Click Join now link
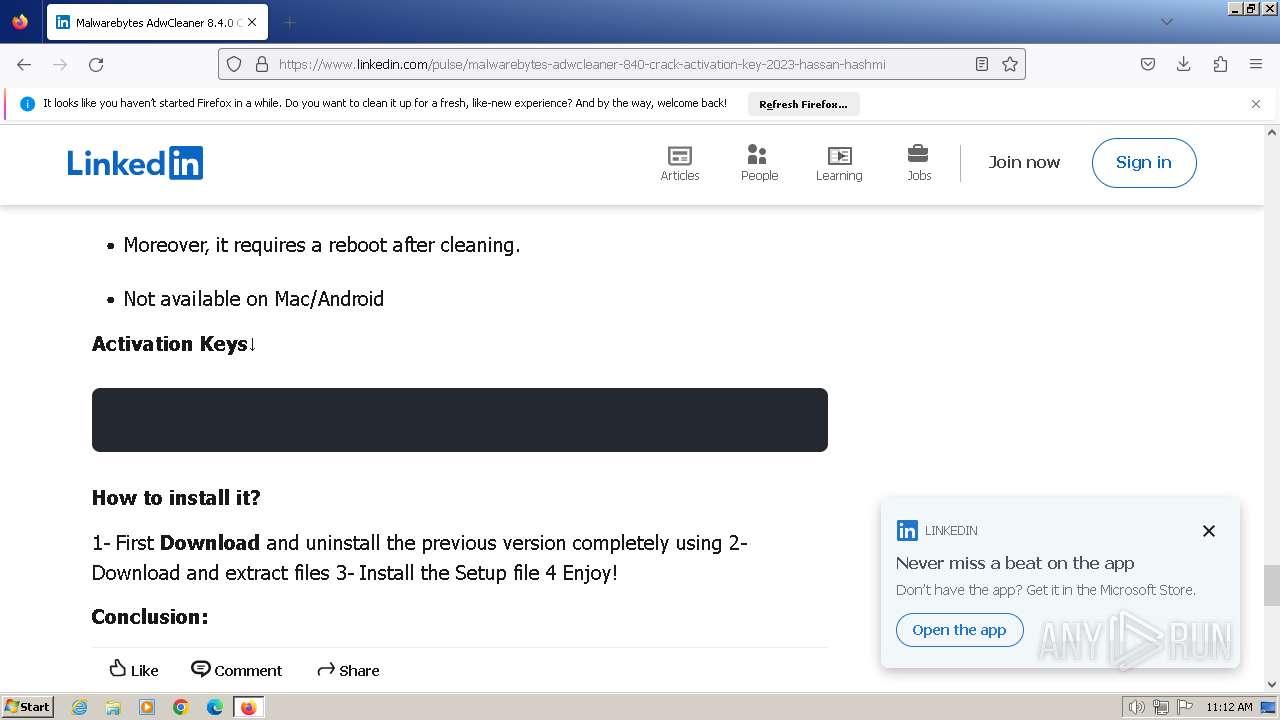 [x=1024, y=162]
